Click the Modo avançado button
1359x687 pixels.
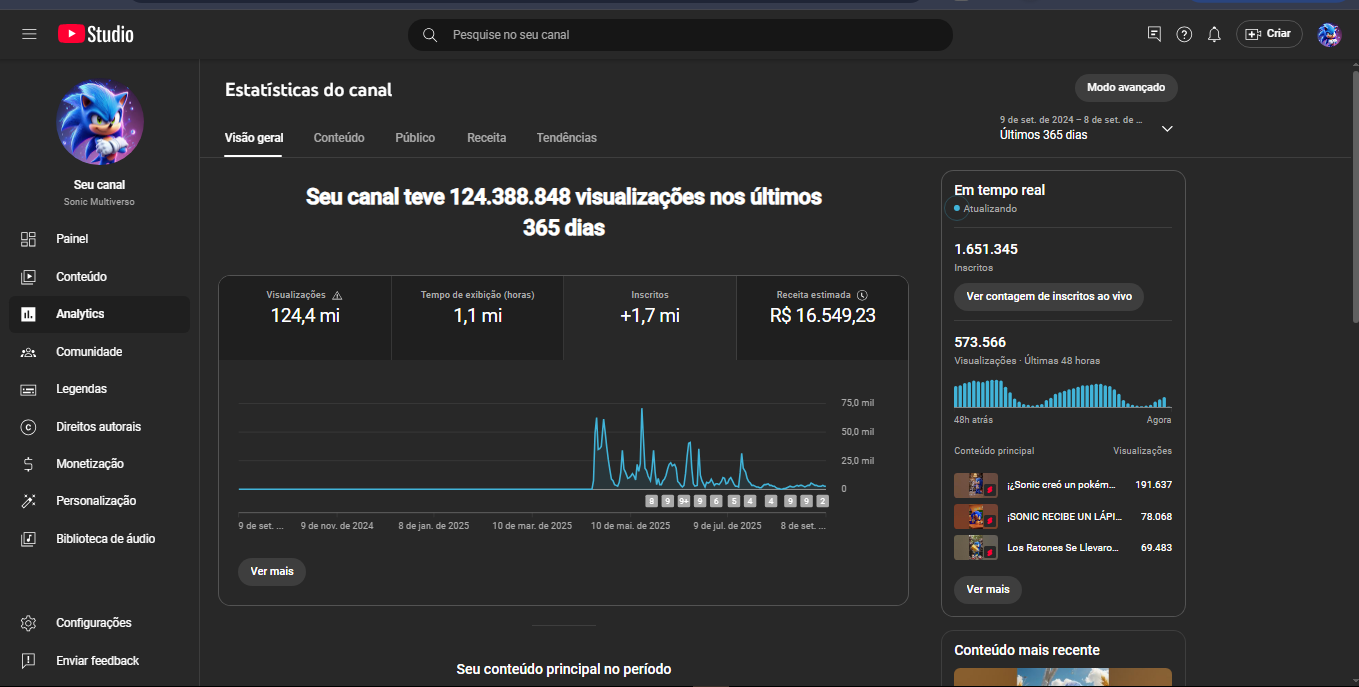1126,88
